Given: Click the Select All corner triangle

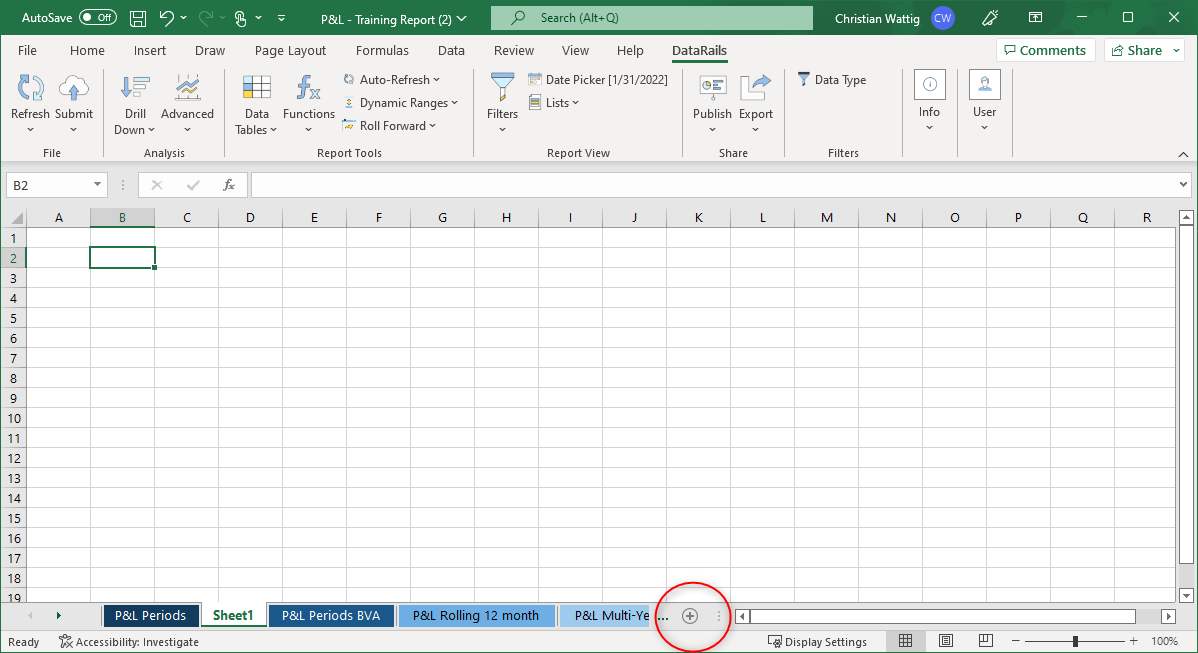Looking at the screenshot, I should tap(15, 218).
